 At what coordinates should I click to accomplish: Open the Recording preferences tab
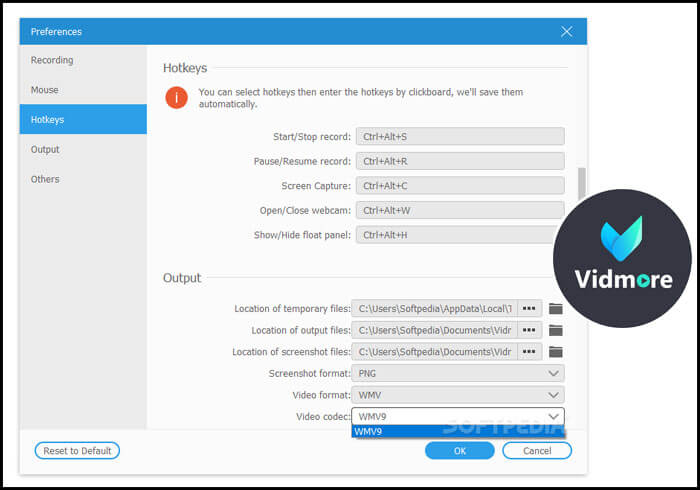[x=83, y=60]
